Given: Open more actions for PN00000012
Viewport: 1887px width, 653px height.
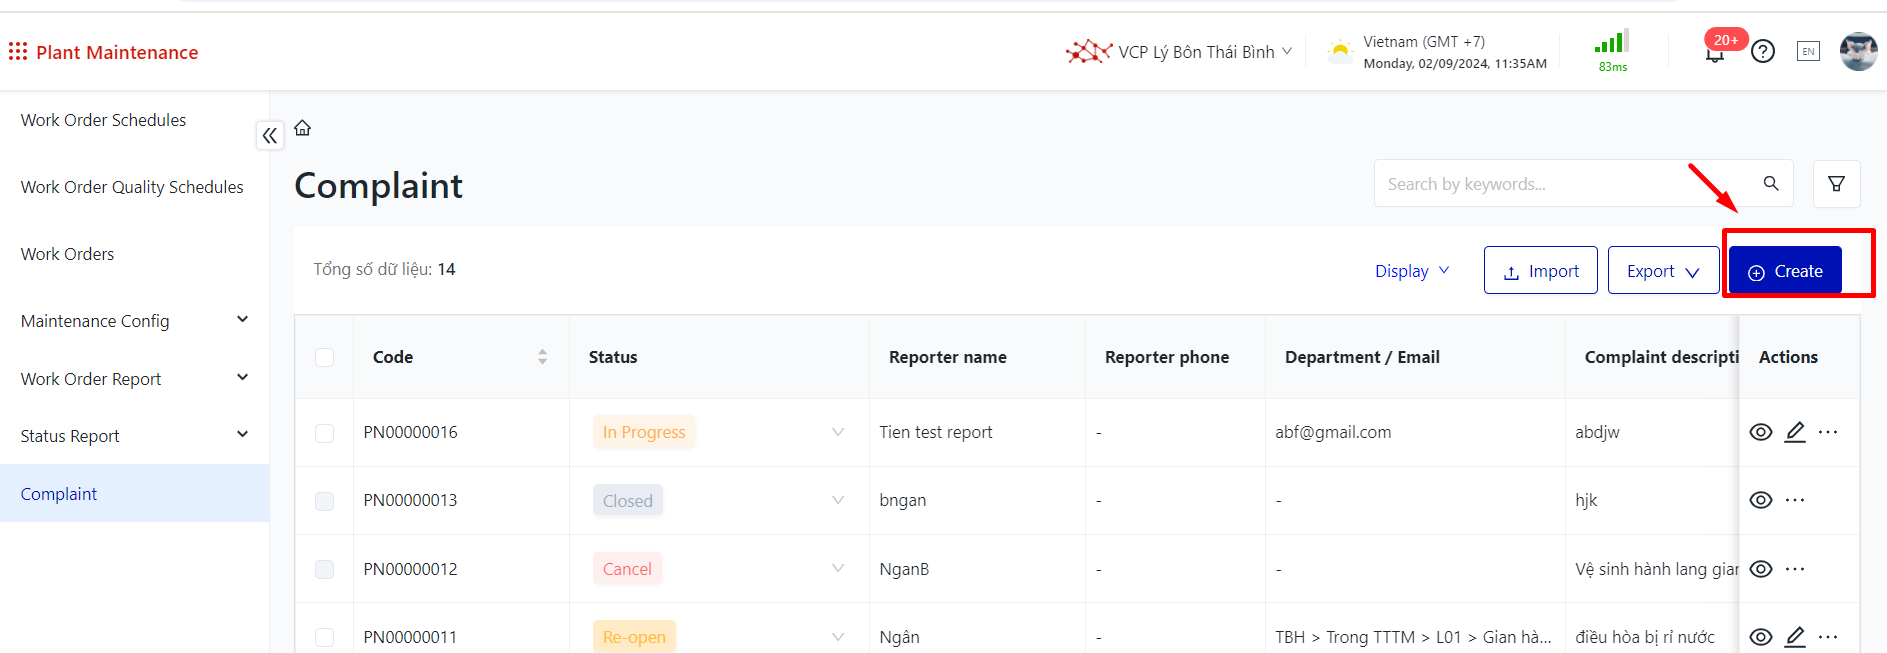Looking at the screenshot, I should click(1795, 569).
